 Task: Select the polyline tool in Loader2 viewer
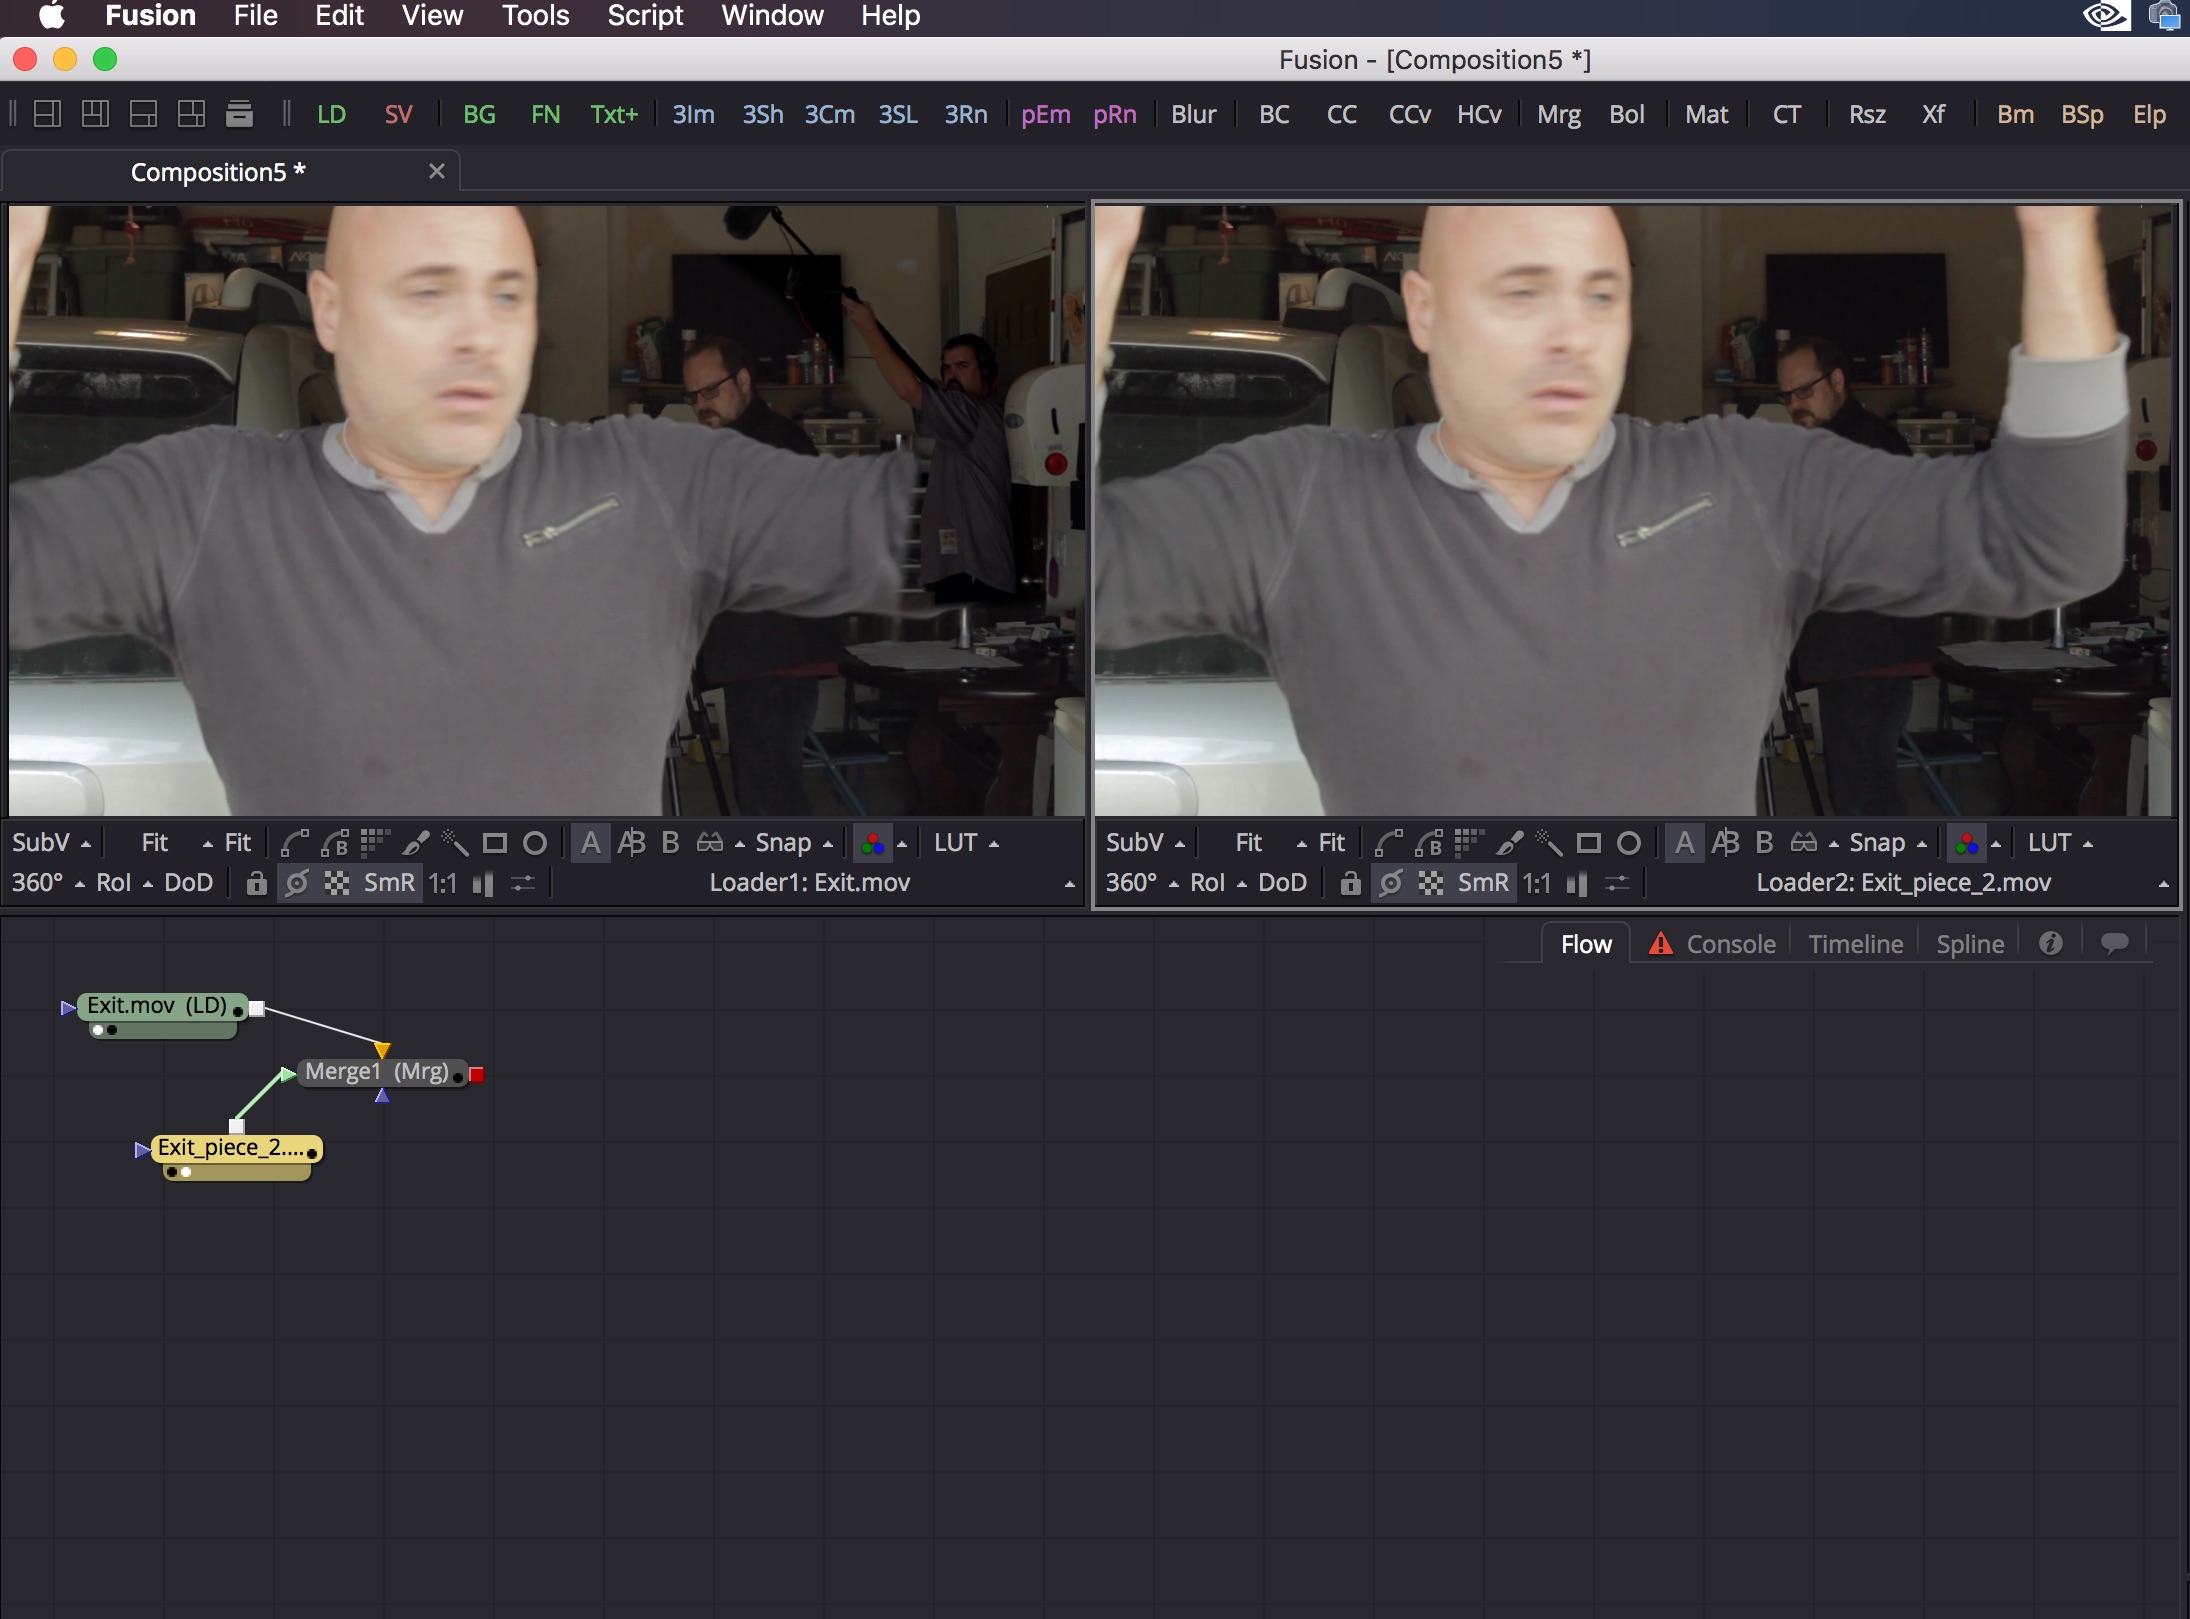[1388, 843]
